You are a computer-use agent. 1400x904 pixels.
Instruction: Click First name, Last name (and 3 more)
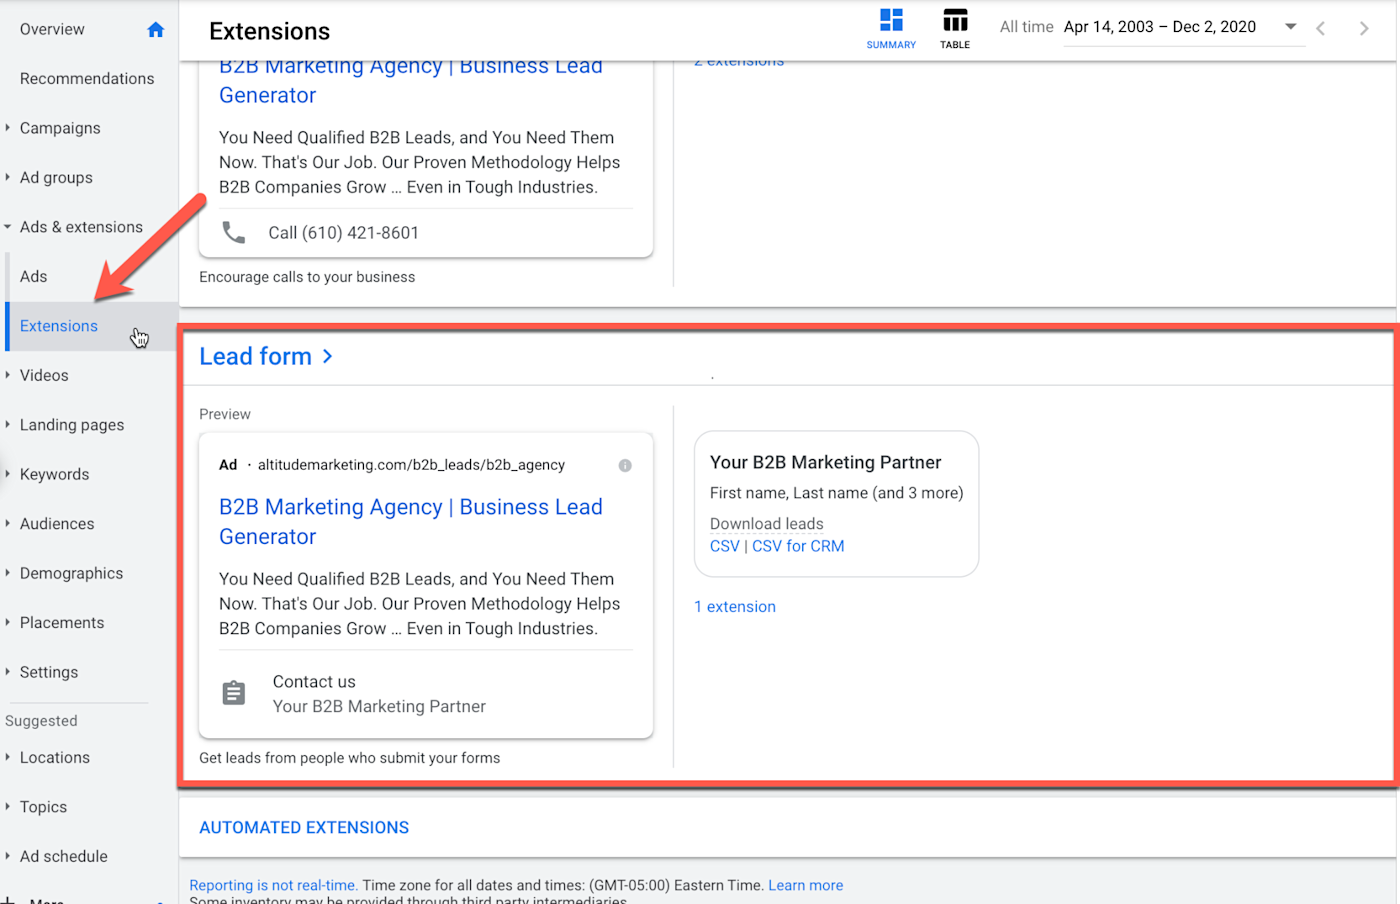[x=837, y=493]
